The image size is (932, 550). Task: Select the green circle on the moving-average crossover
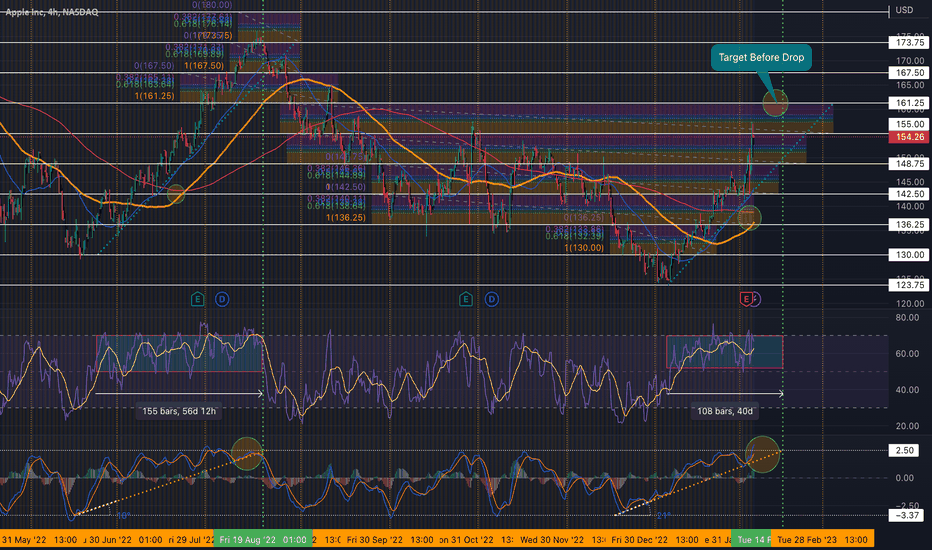coord(176,194)
